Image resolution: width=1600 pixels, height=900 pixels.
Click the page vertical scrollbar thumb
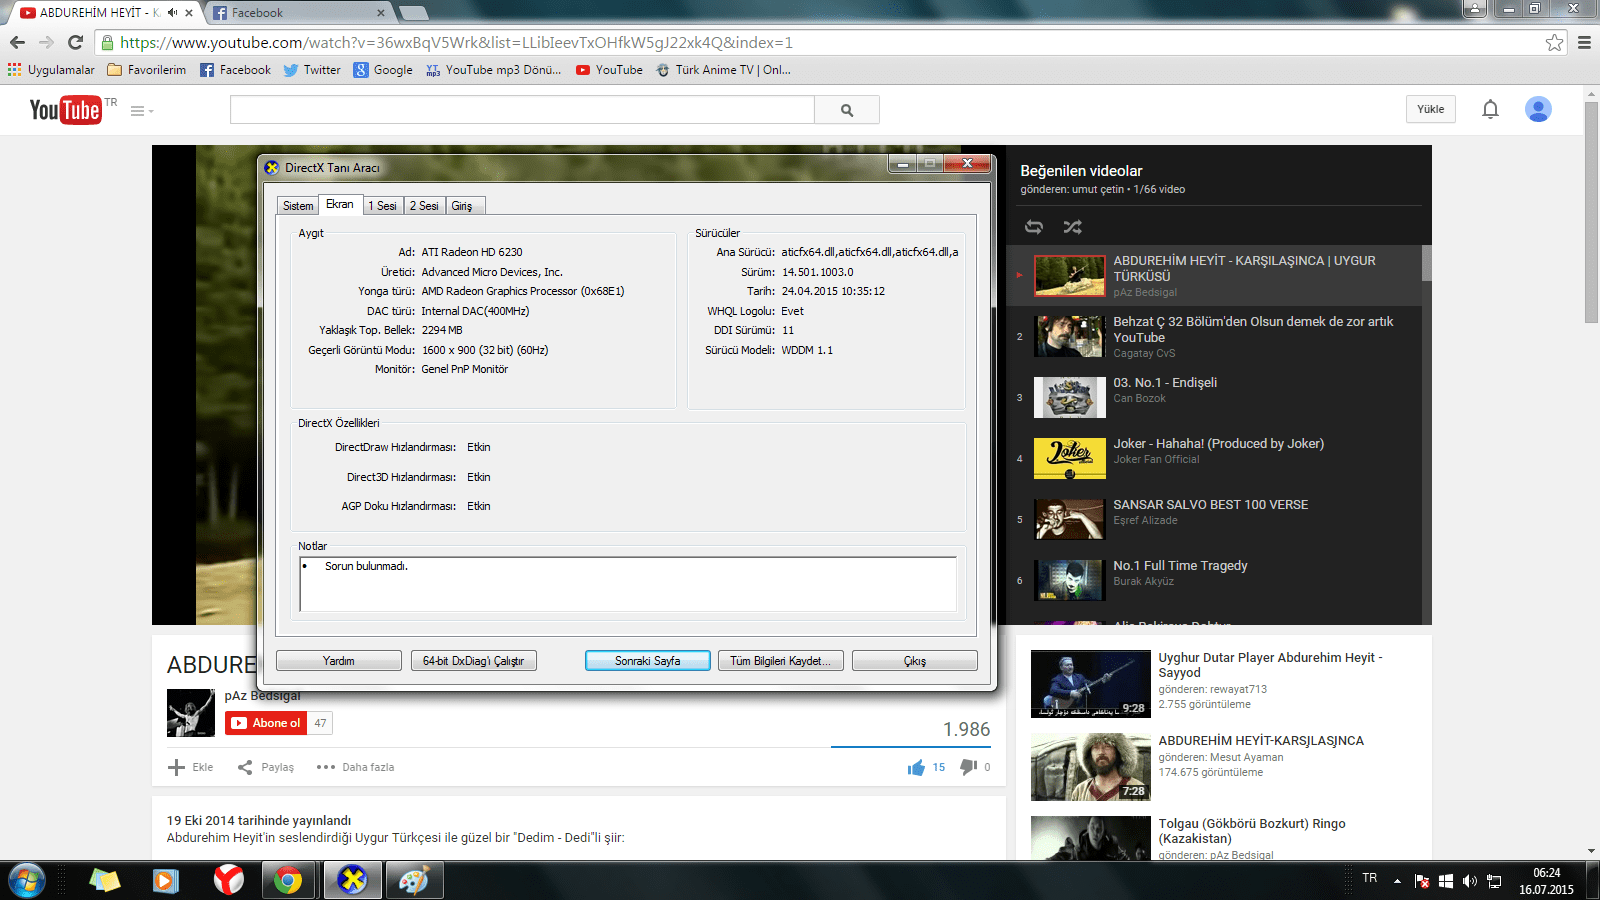pyautogui.click(x=1591, y=211)
